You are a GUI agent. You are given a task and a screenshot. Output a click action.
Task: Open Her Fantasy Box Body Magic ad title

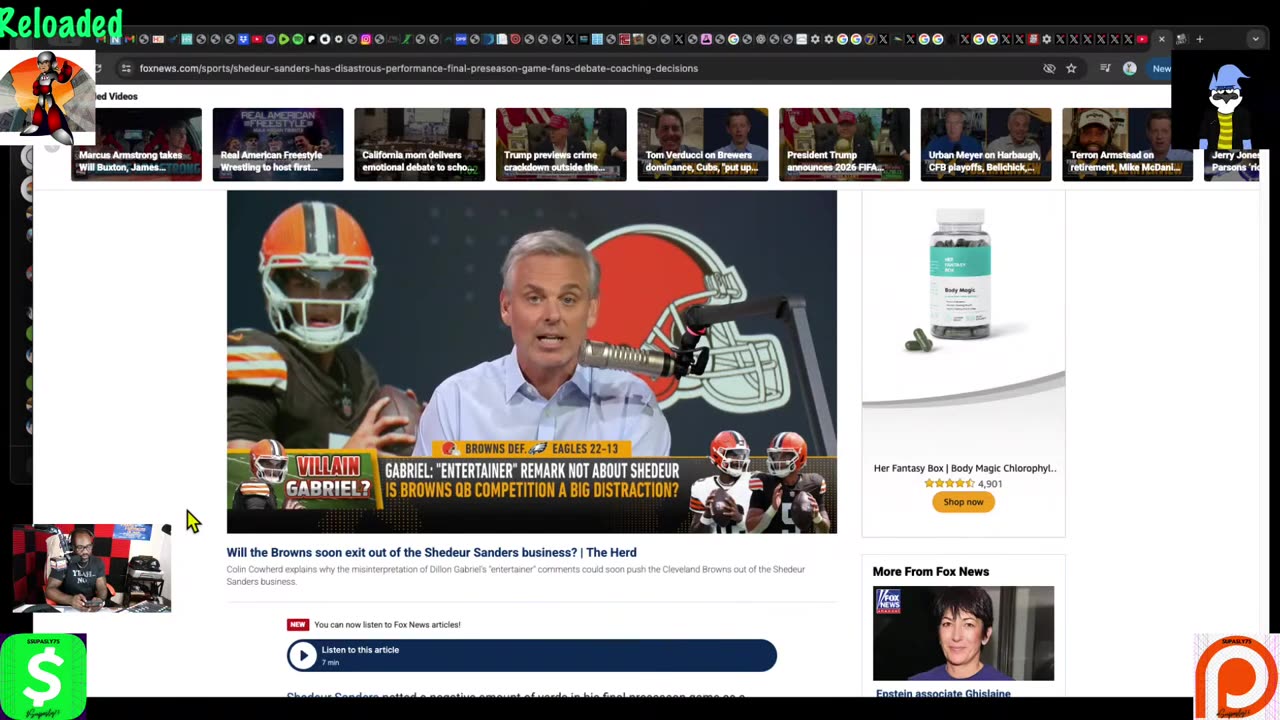point(965,468)
